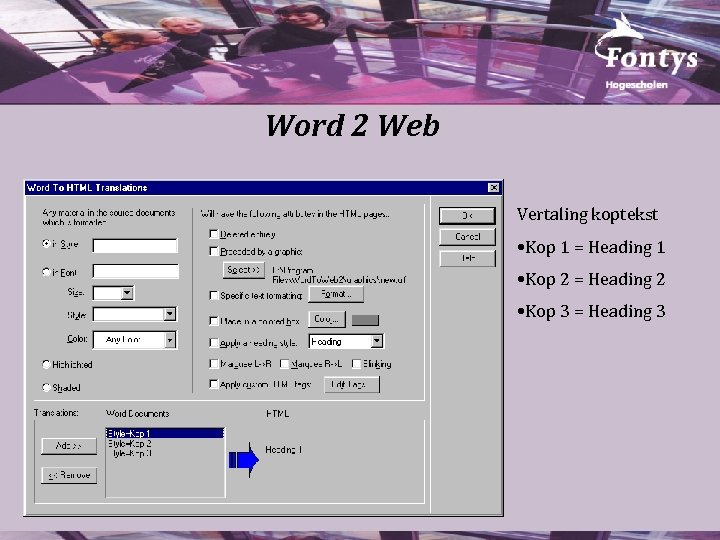Click the gray box color swatch
The height and width of the screenshot is (540, 720).
[365, 320]
